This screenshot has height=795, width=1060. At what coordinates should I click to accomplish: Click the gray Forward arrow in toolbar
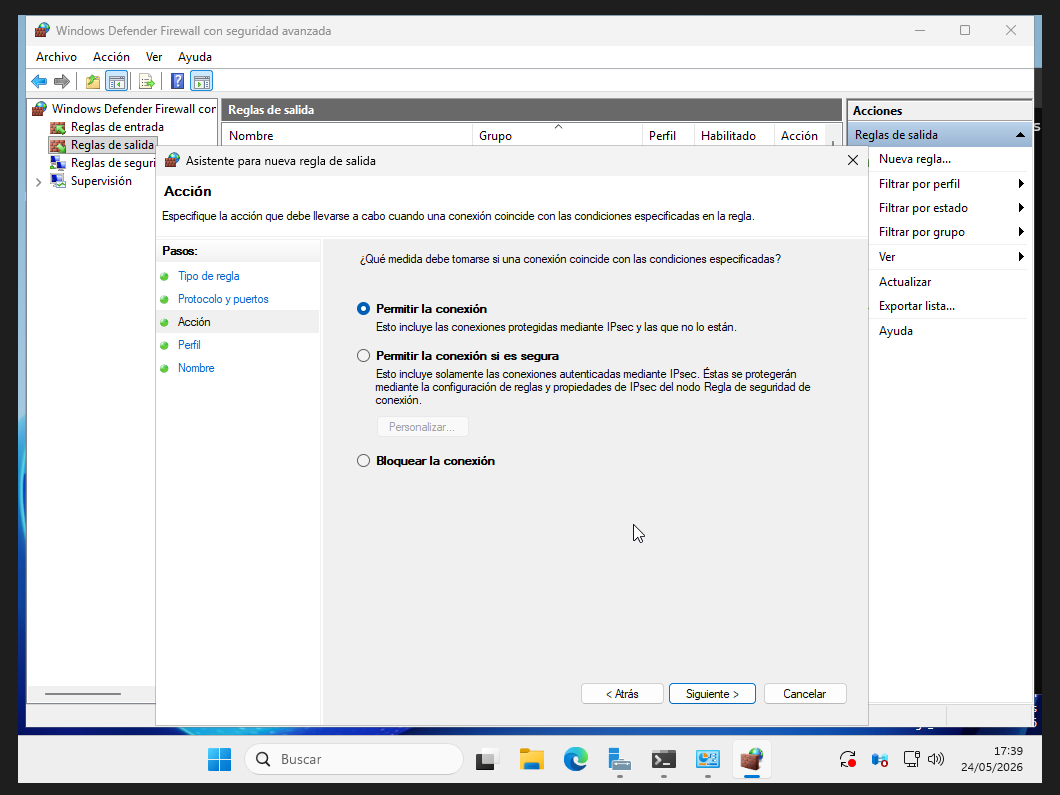pyautogui.click(x=62, y=82)
